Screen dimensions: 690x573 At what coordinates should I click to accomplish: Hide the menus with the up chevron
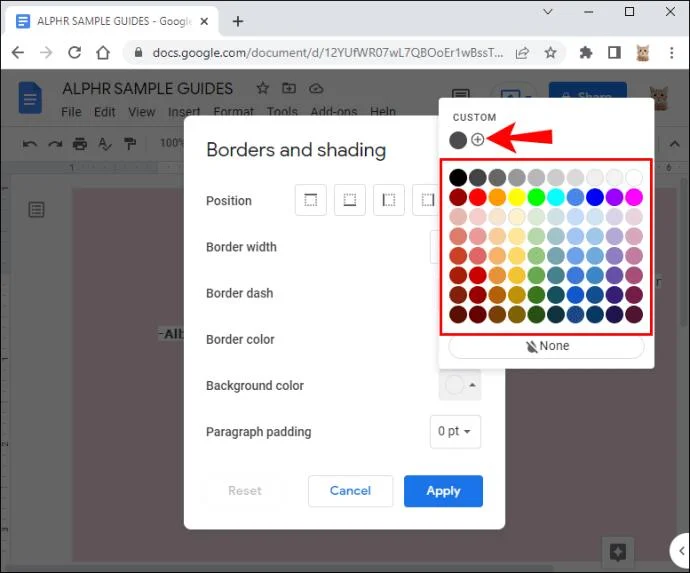pos(675,144)
